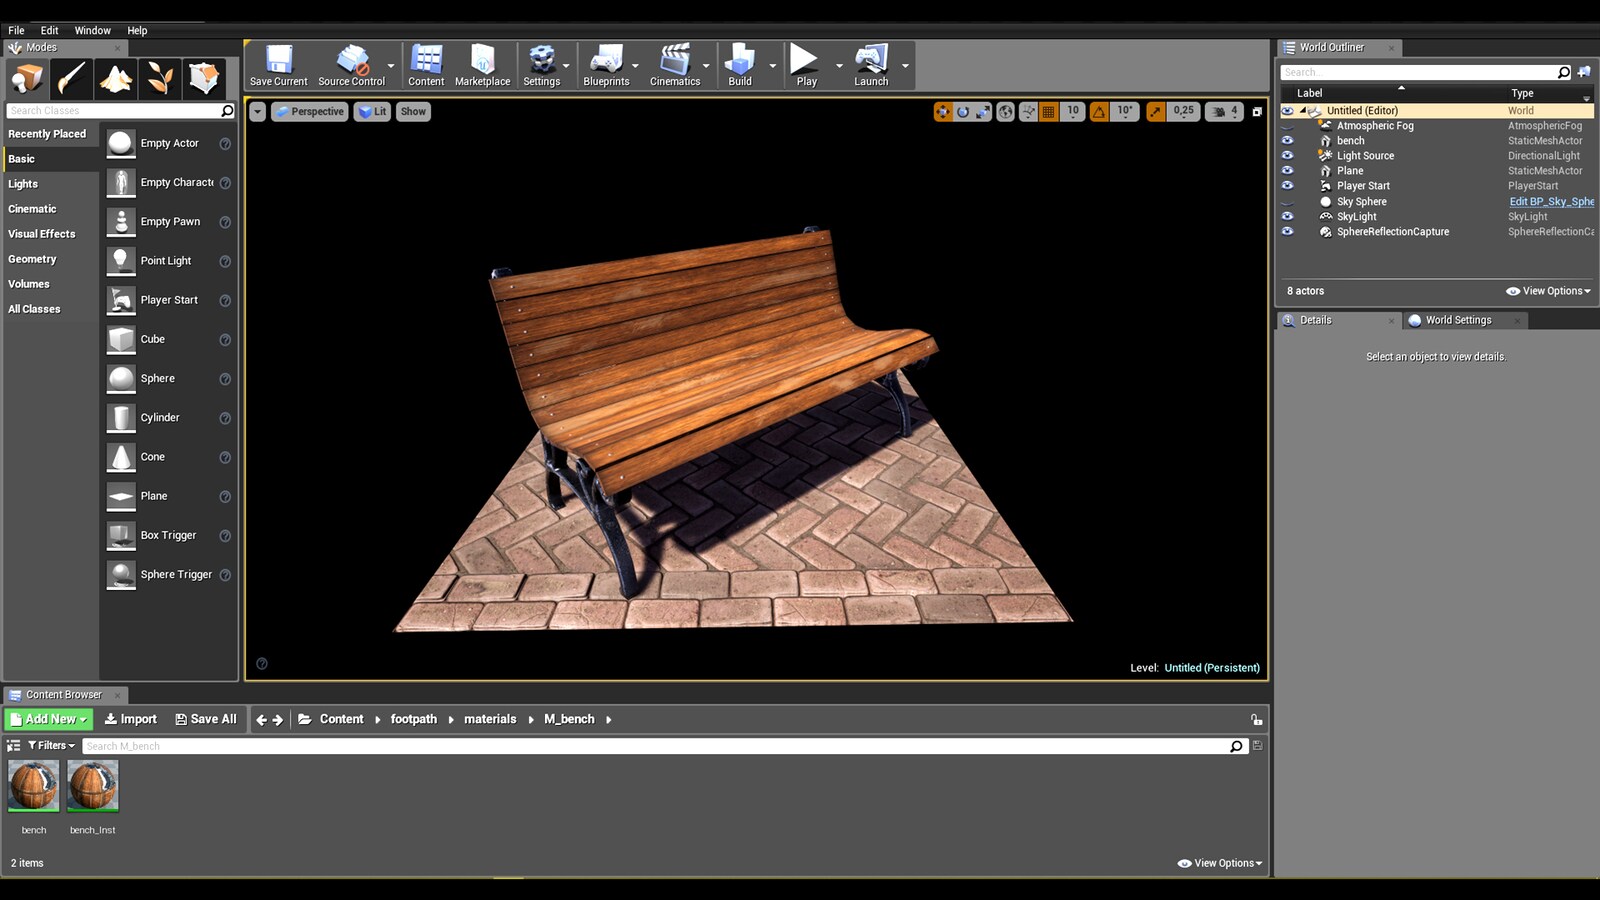This screenshot has width=1600, height=900.
Task: Hide the bench actor visibility eye
Action: click(x=1288, y=140)
